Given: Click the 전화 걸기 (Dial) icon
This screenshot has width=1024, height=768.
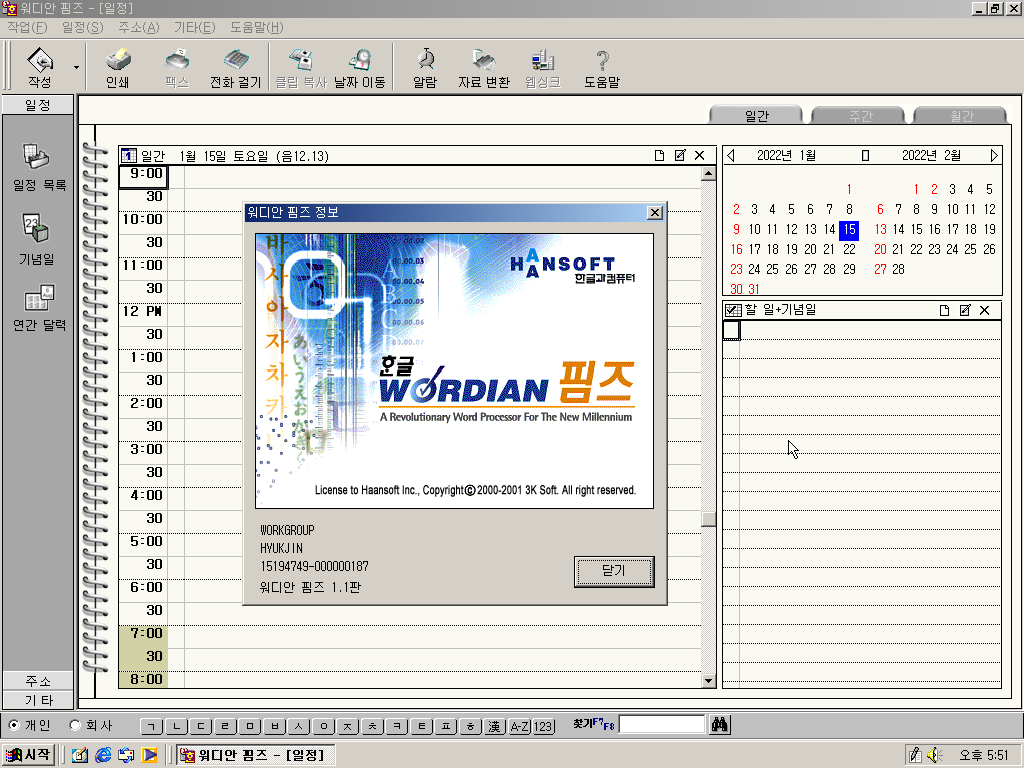Looking at the screenshot, I should [x=236, y=67].
